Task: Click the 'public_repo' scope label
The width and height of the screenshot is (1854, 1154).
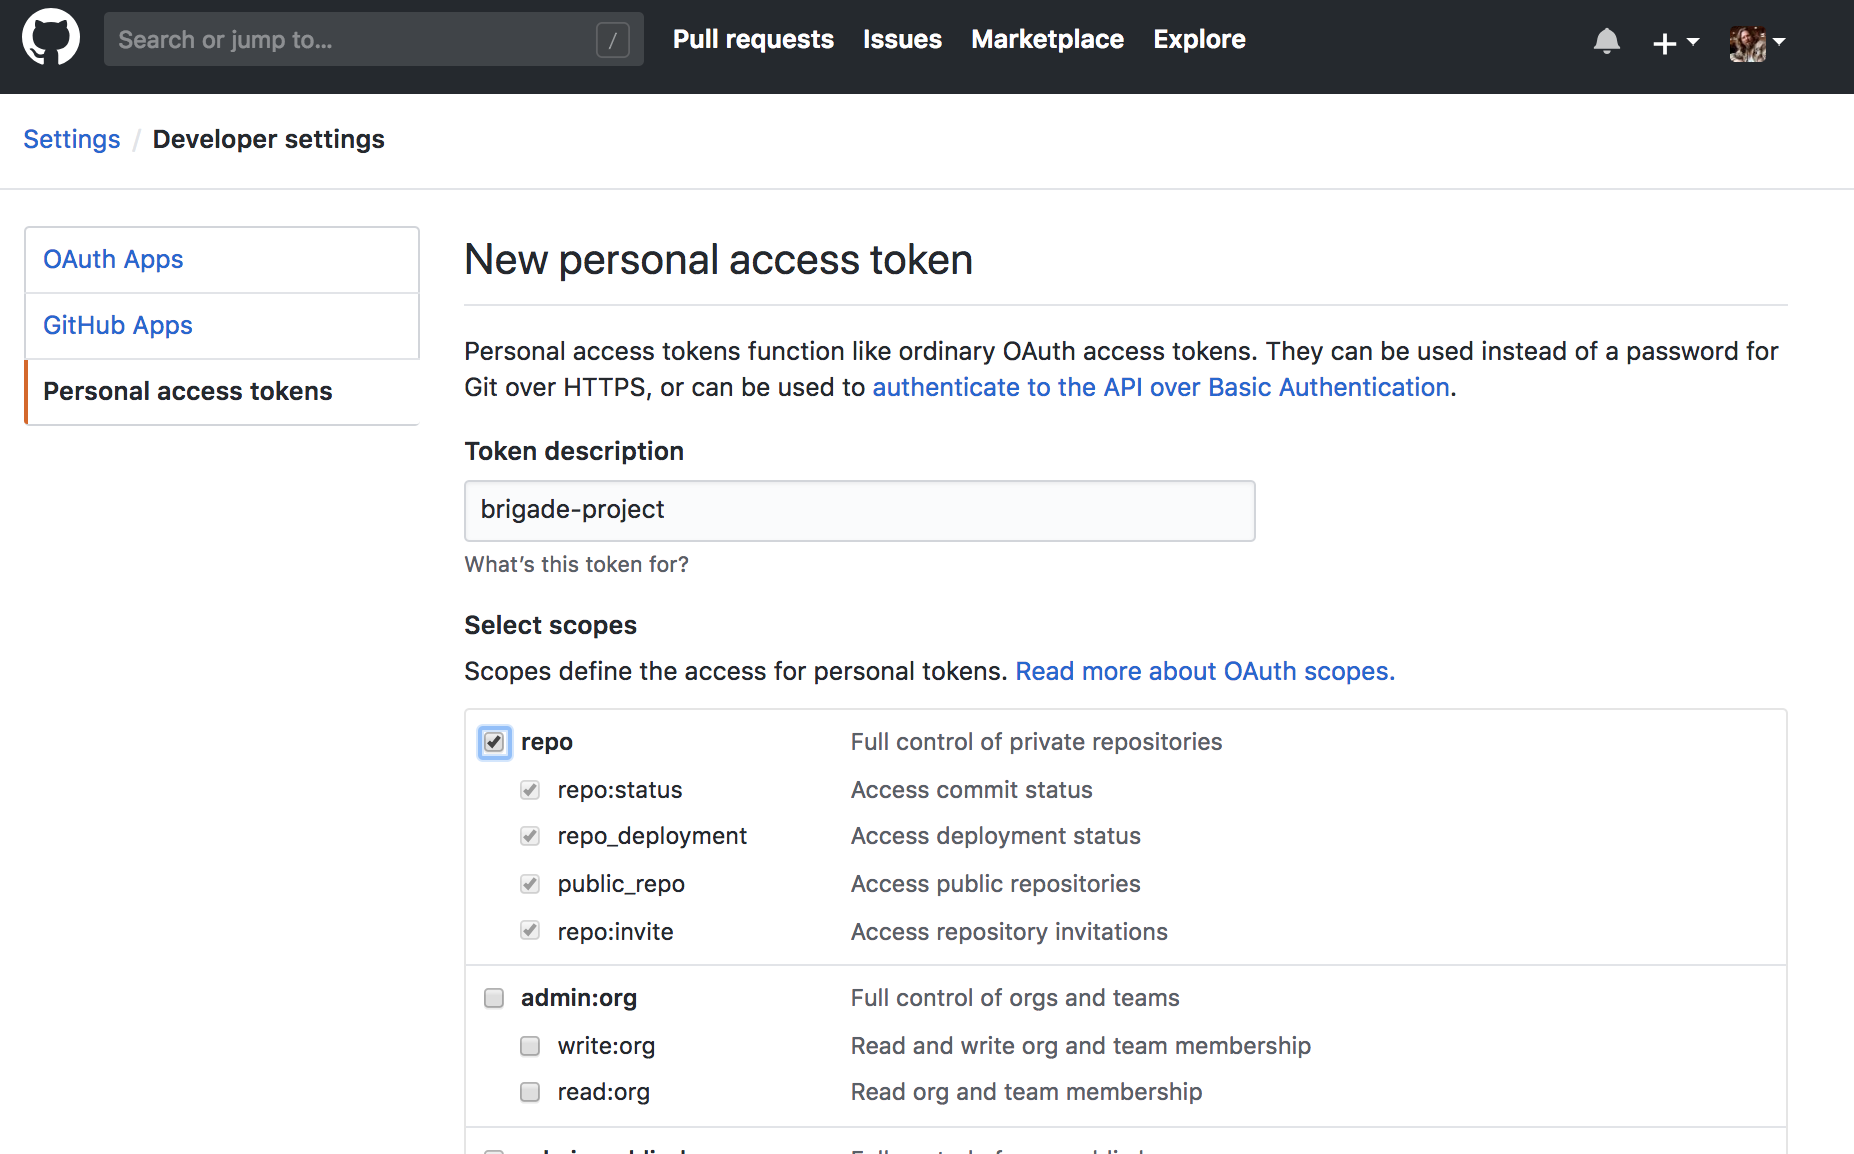Action: coord(621,884)
